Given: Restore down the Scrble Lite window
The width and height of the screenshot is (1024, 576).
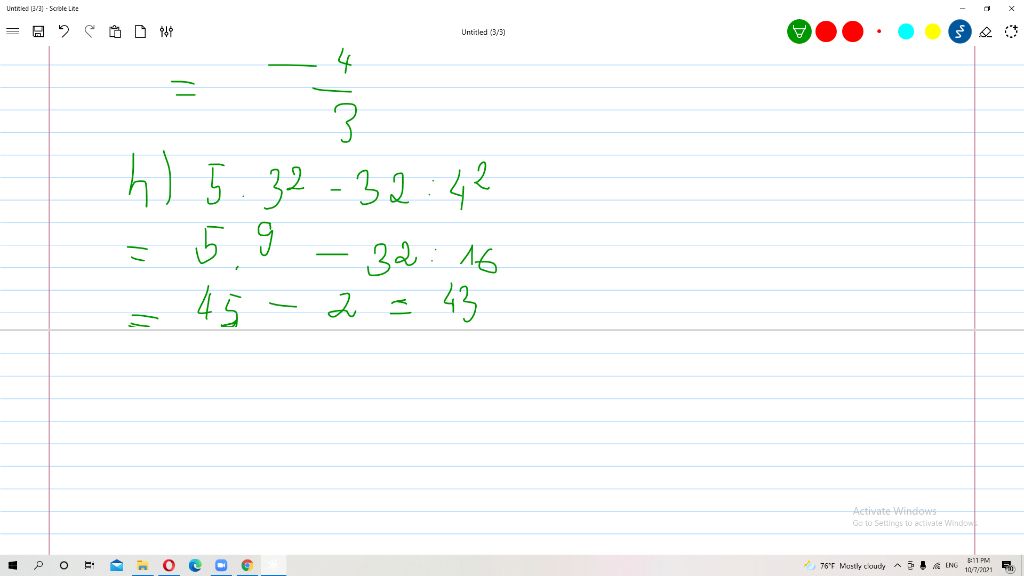Looking at the screenshot, I should (x=987, y=8).
